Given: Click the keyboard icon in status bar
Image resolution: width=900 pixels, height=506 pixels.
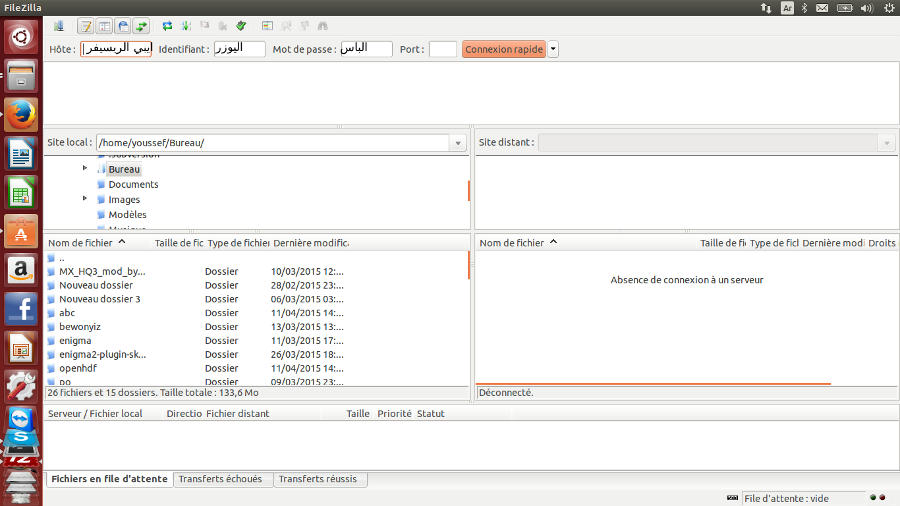Looking at the screenshot, I should (x=732, y=497).
